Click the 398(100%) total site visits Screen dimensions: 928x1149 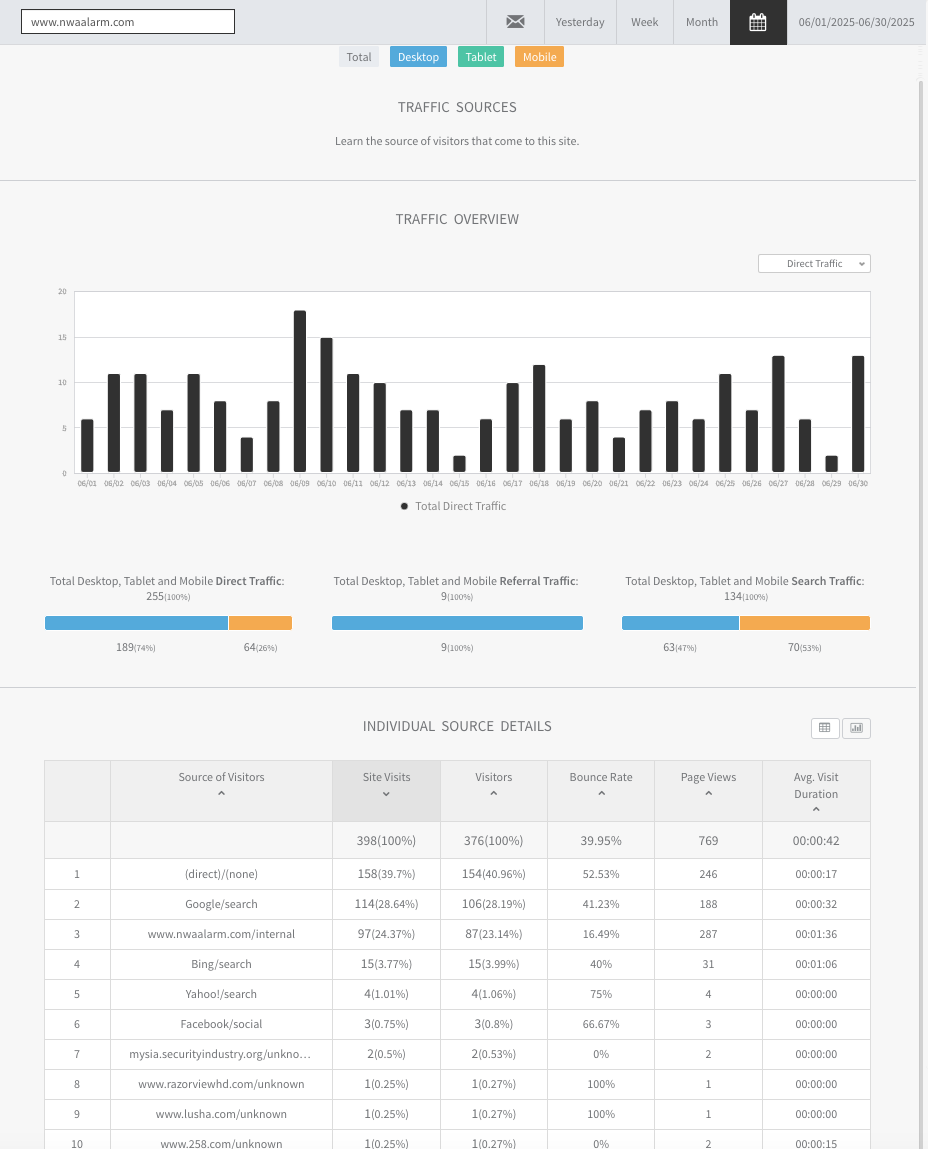[x=386, y=840]
